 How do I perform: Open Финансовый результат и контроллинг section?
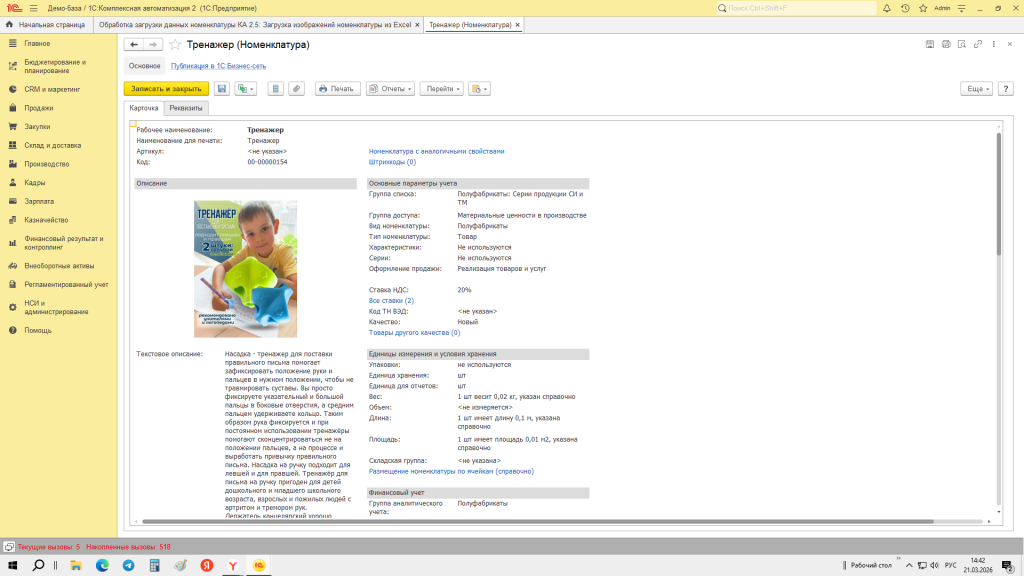(x=63, y=243)
